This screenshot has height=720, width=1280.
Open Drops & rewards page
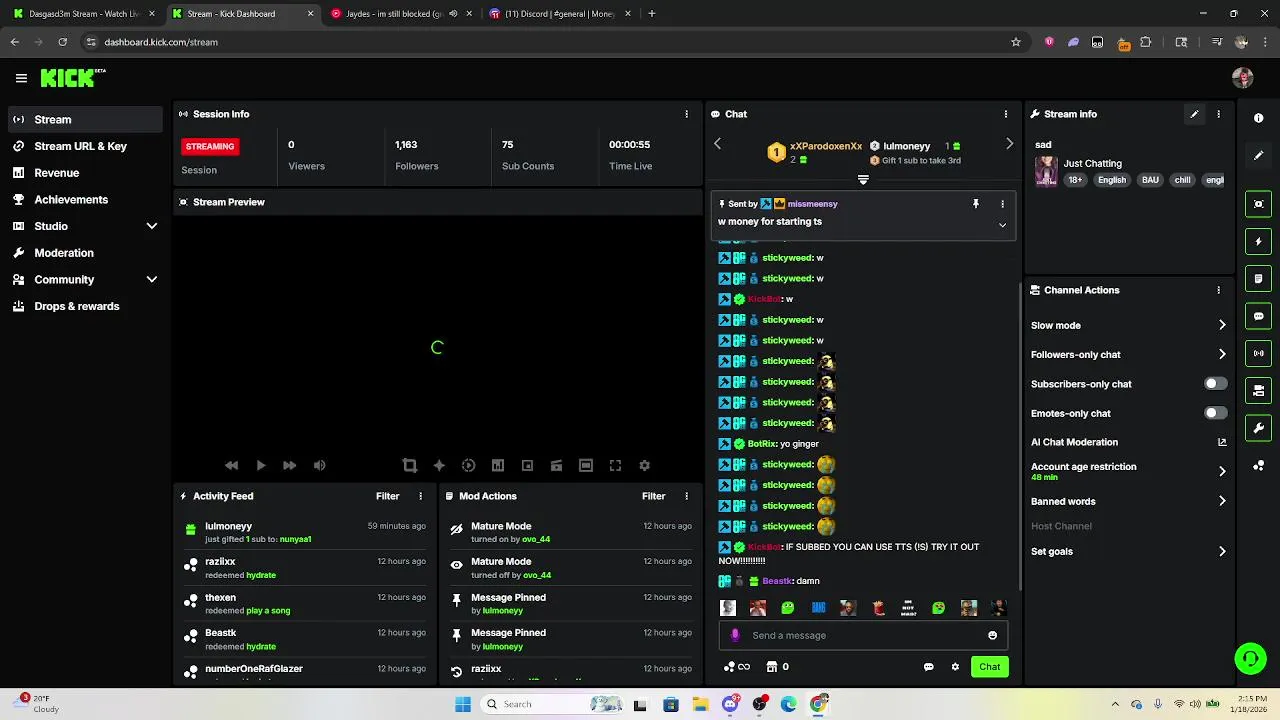84,306
